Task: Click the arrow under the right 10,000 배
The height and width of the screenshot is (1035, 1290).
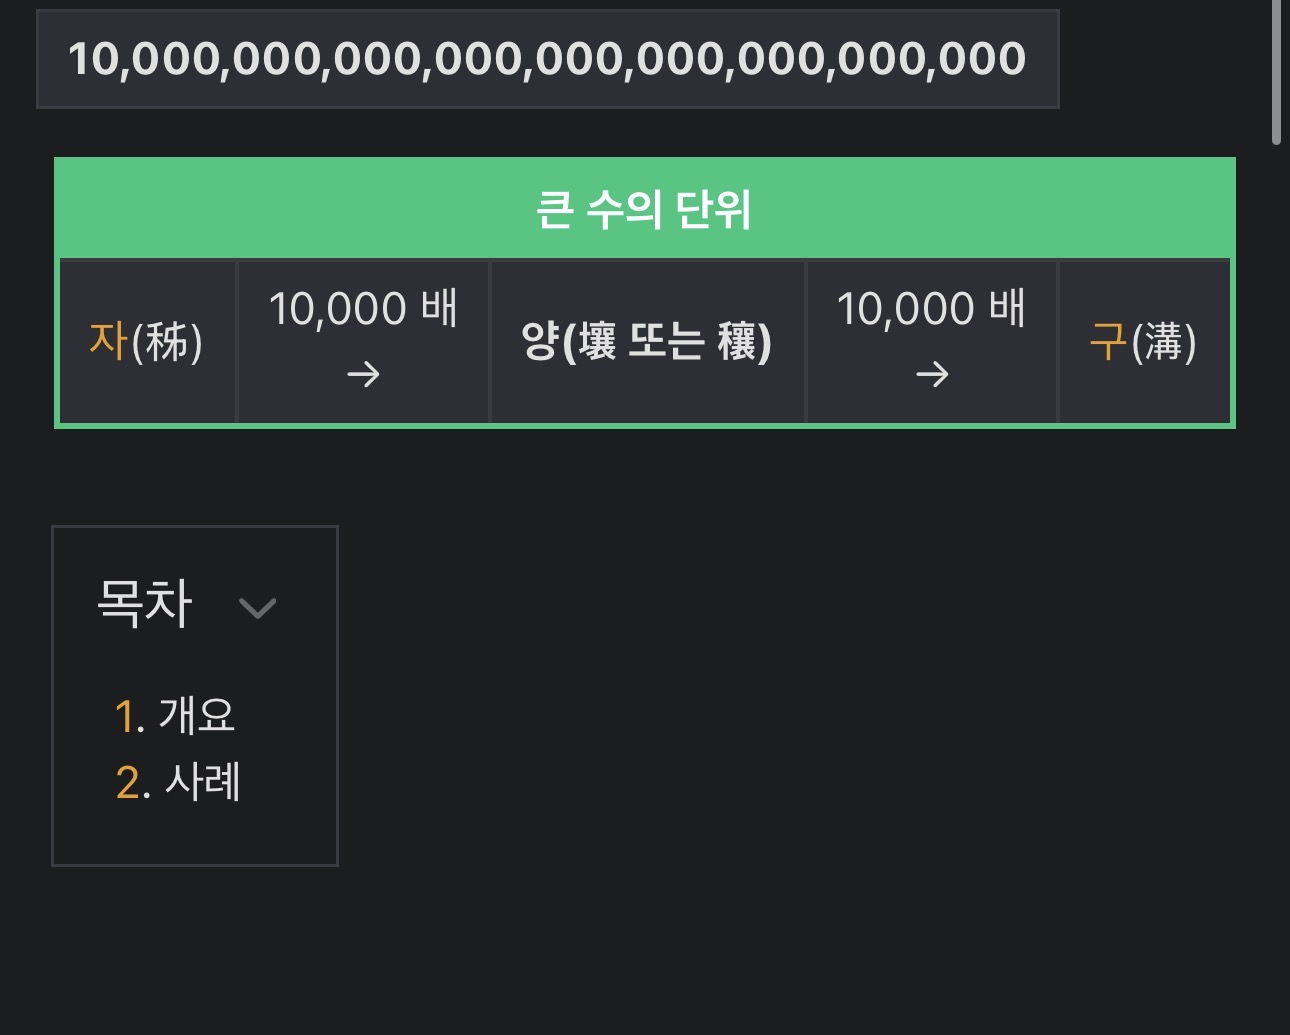Action: (x=932, y=374)
